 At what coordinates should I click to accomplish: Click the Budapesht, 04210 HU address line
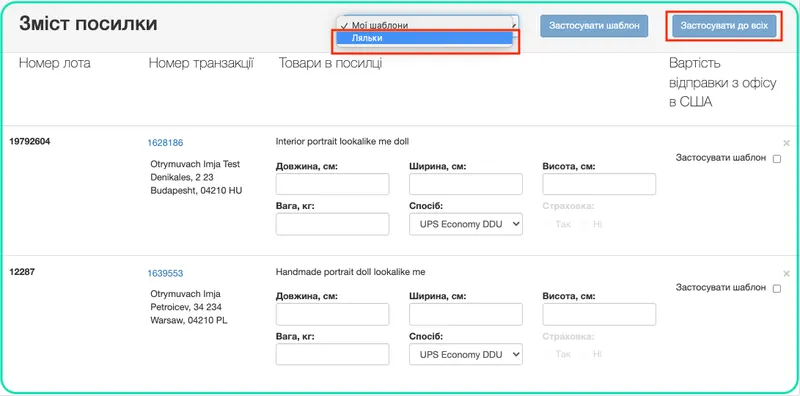196,191
